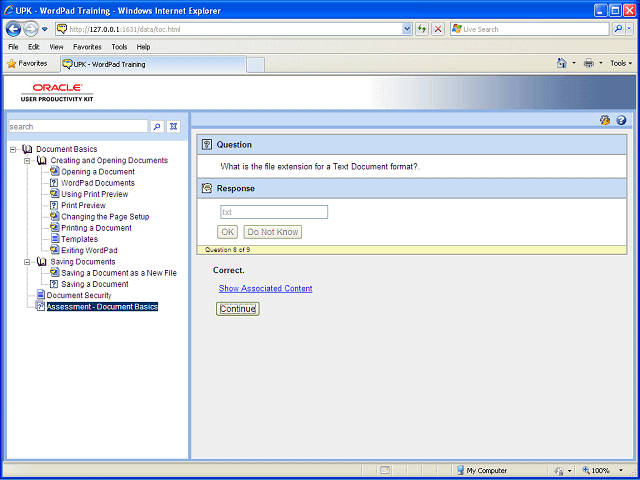Image resolution: width=640 pixels, height=480 pixels.
Task: Open the Show Associated Content link
Action: pyautogui.click(x=266, y=289)
